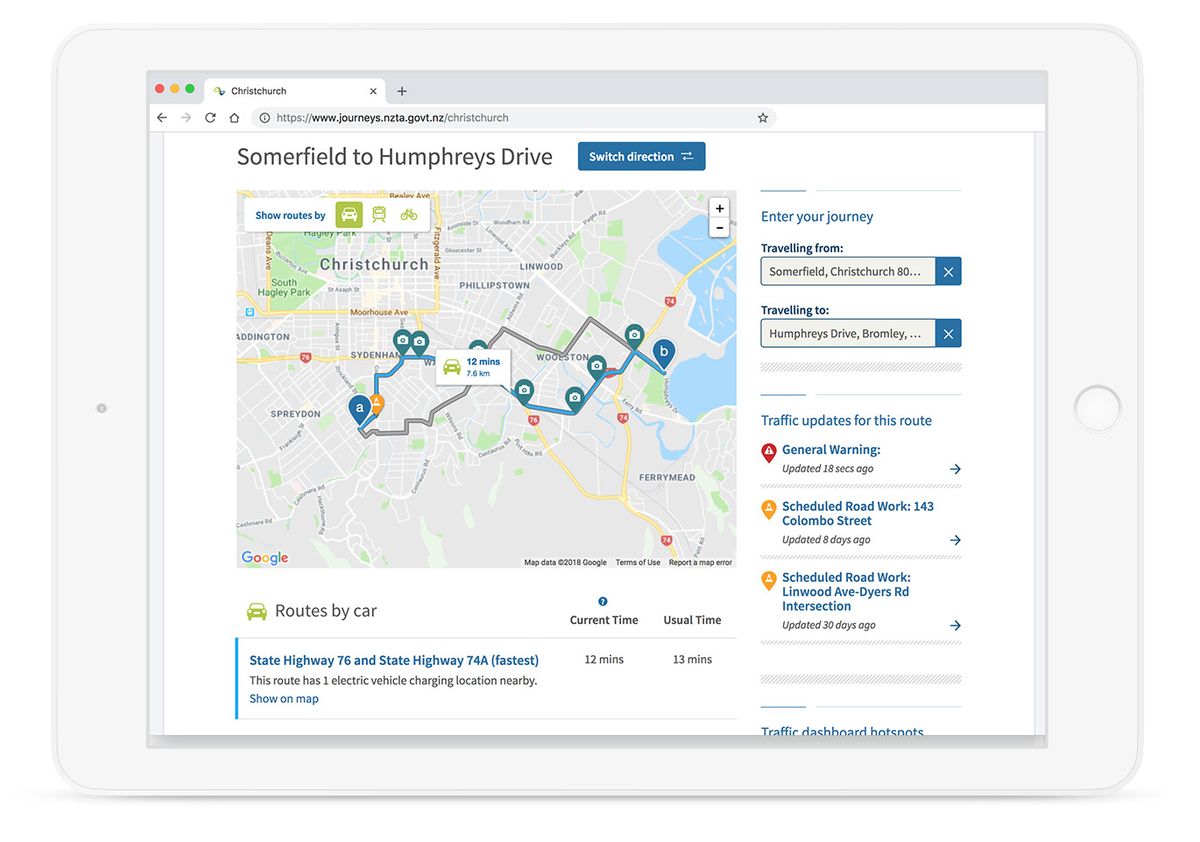This screenshot has width=1200, height=842.
Task: Open the General Warning traffic update
Action: pos(831,450)
